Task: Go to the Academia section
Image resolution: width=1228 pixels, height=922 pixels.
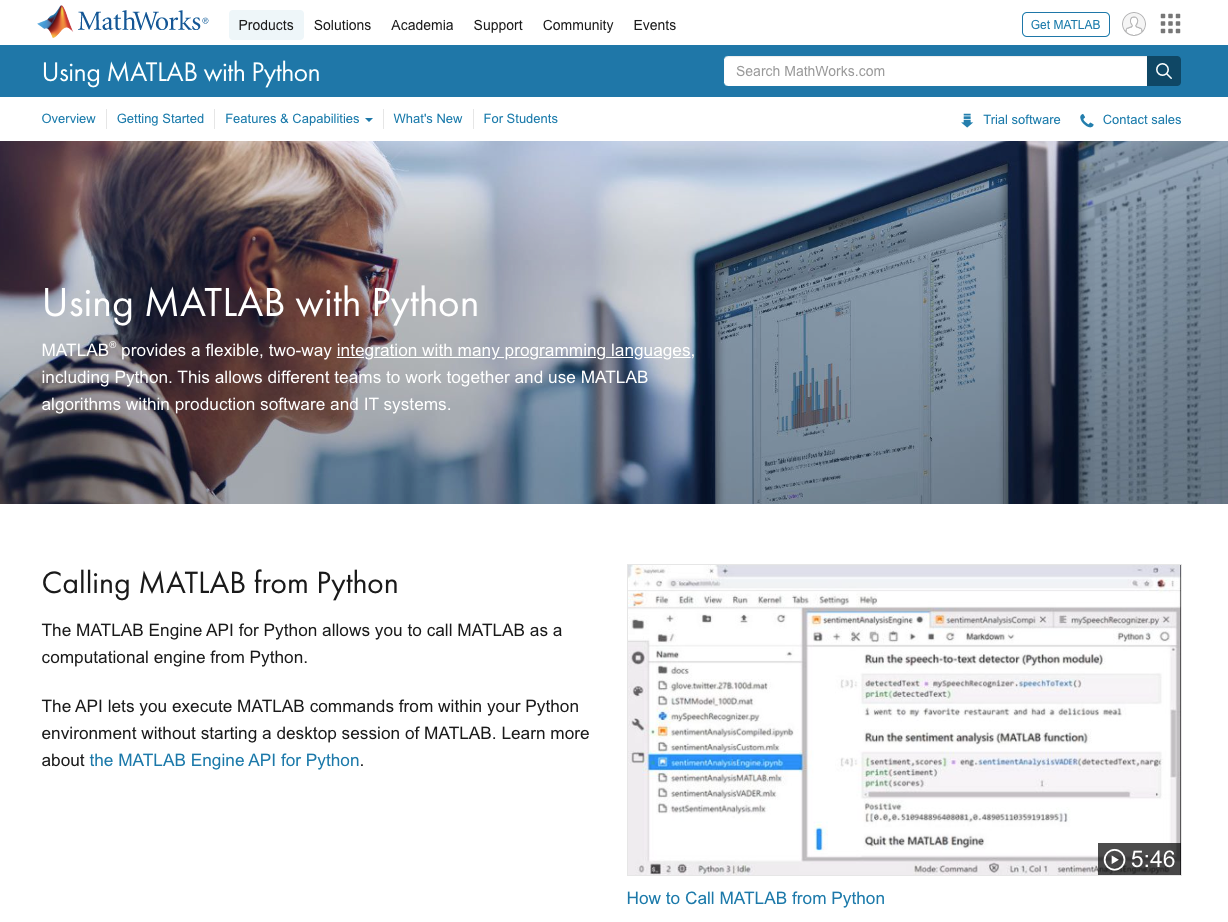Action: click(x=422, y=25)
